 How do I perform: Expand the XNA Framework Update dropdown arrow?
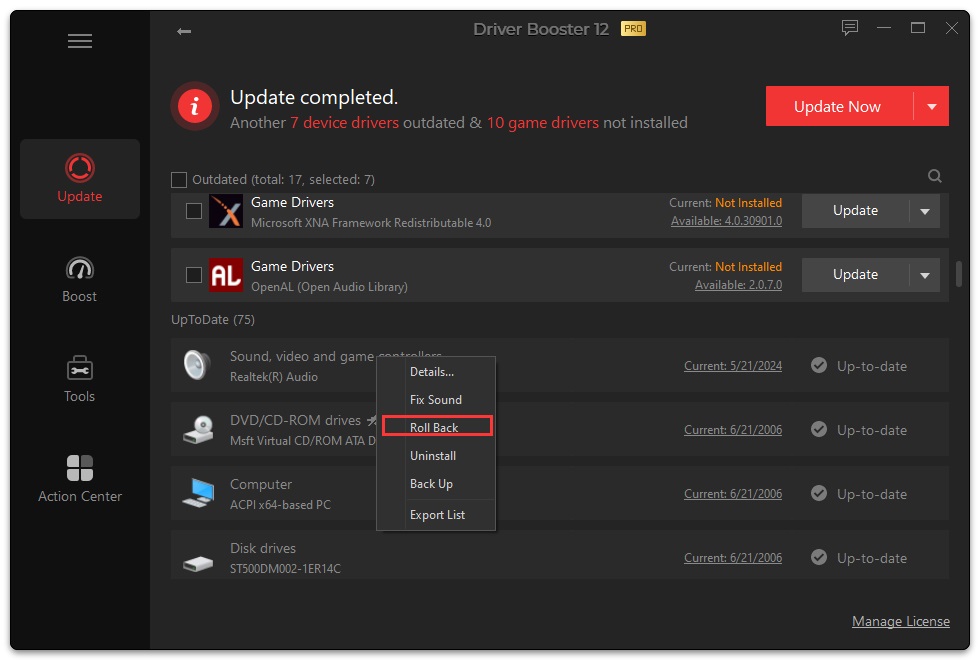point(925,211)
